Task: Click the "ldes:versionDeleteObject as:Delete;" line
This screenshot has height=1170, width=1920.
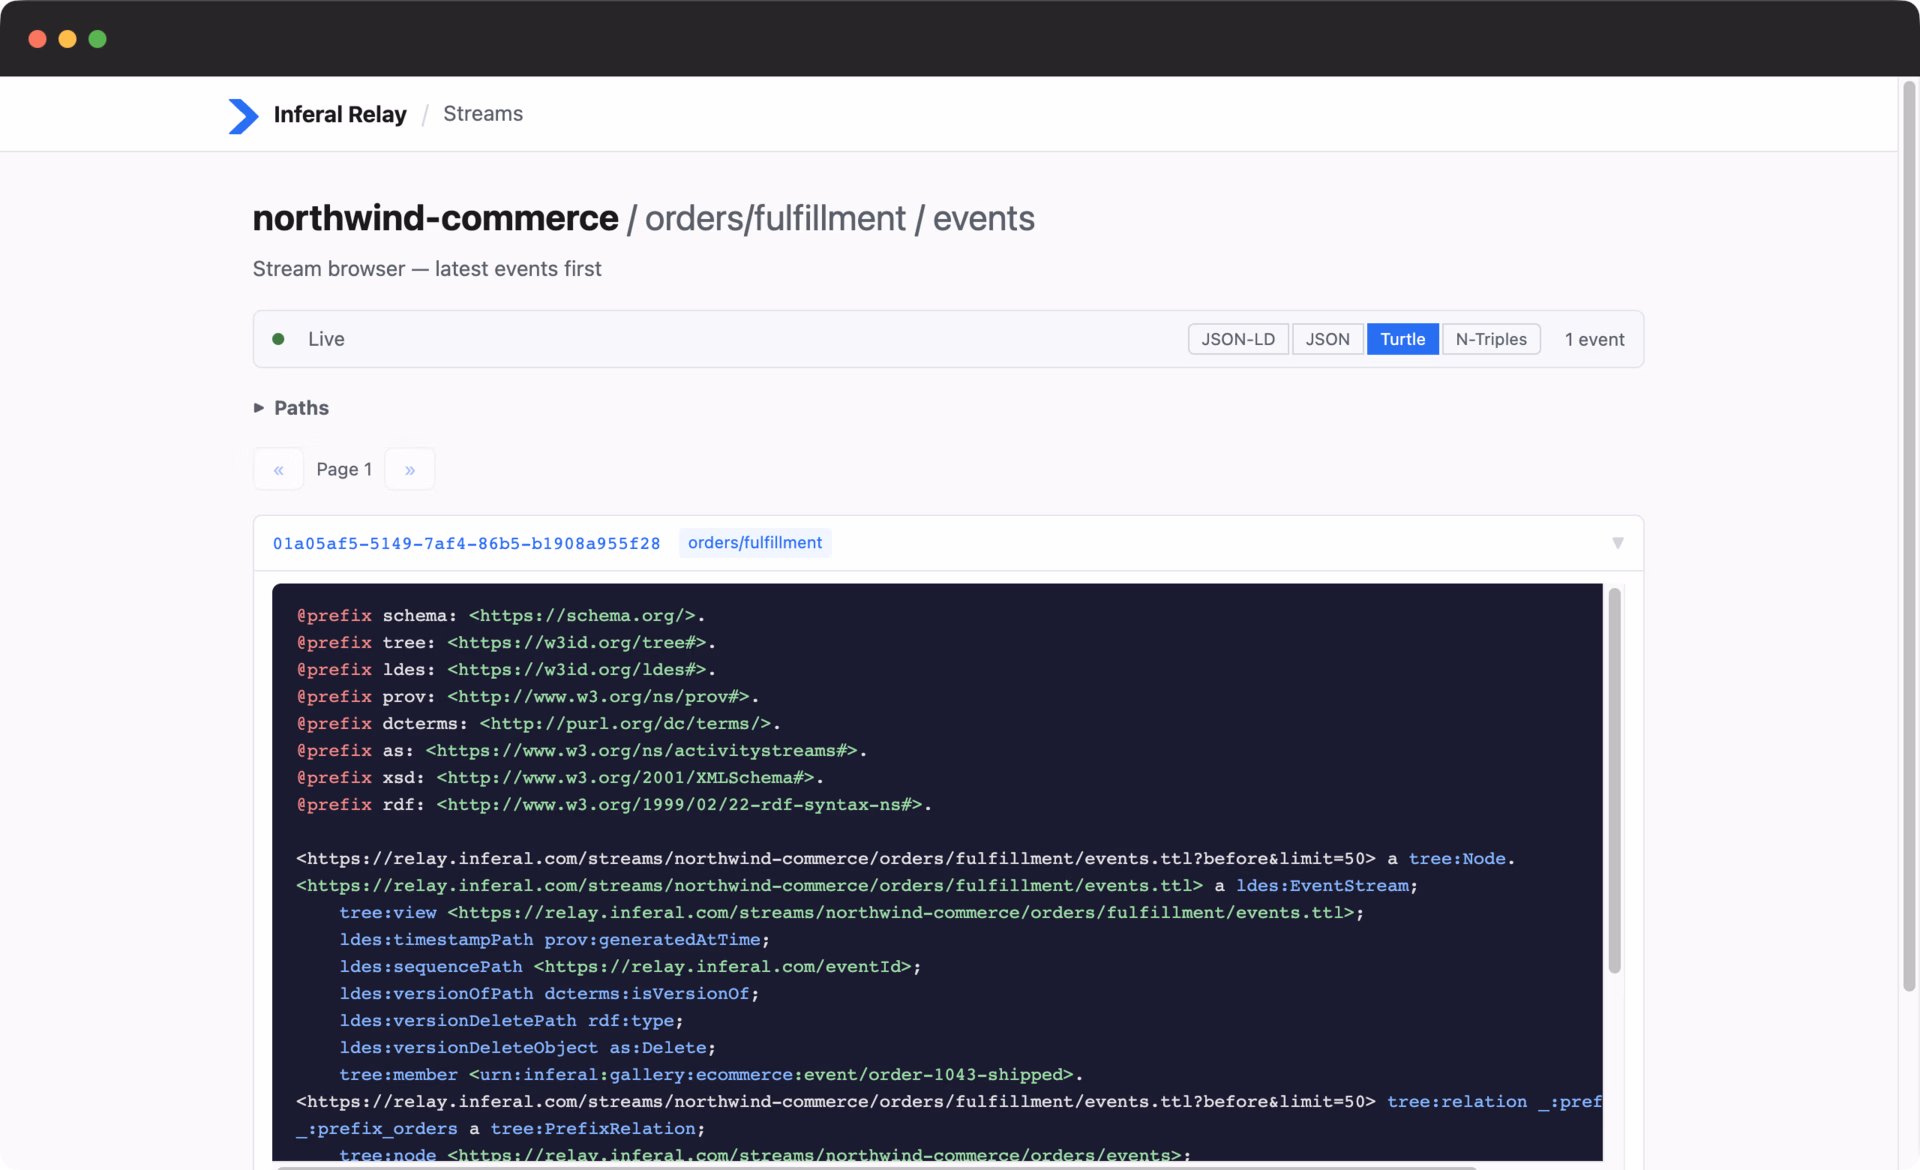Action: [x=527, y=1048]
